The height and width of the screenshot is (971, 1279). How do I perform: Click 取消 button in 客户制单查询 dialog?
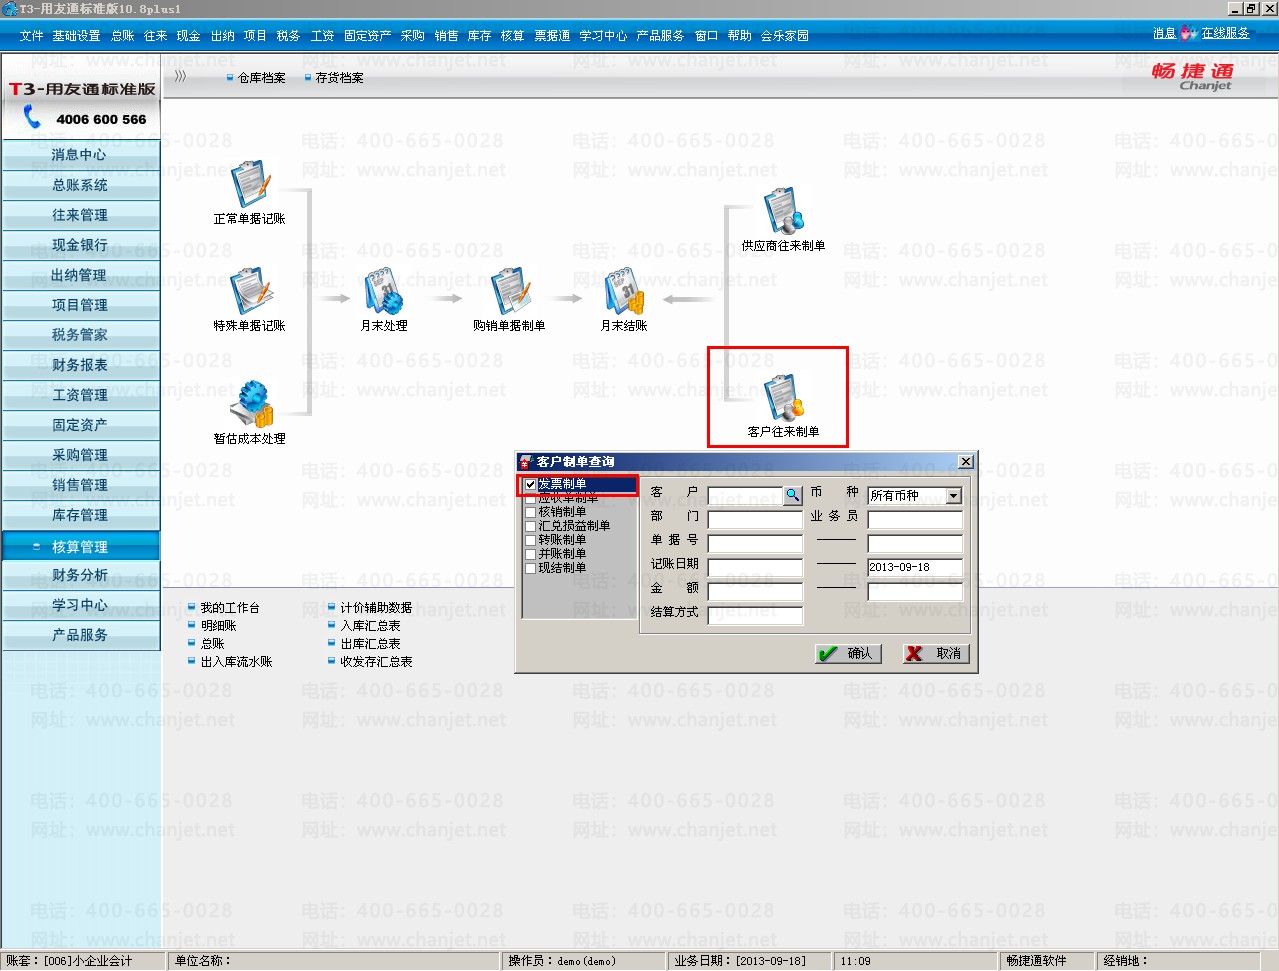click(936, 653)
